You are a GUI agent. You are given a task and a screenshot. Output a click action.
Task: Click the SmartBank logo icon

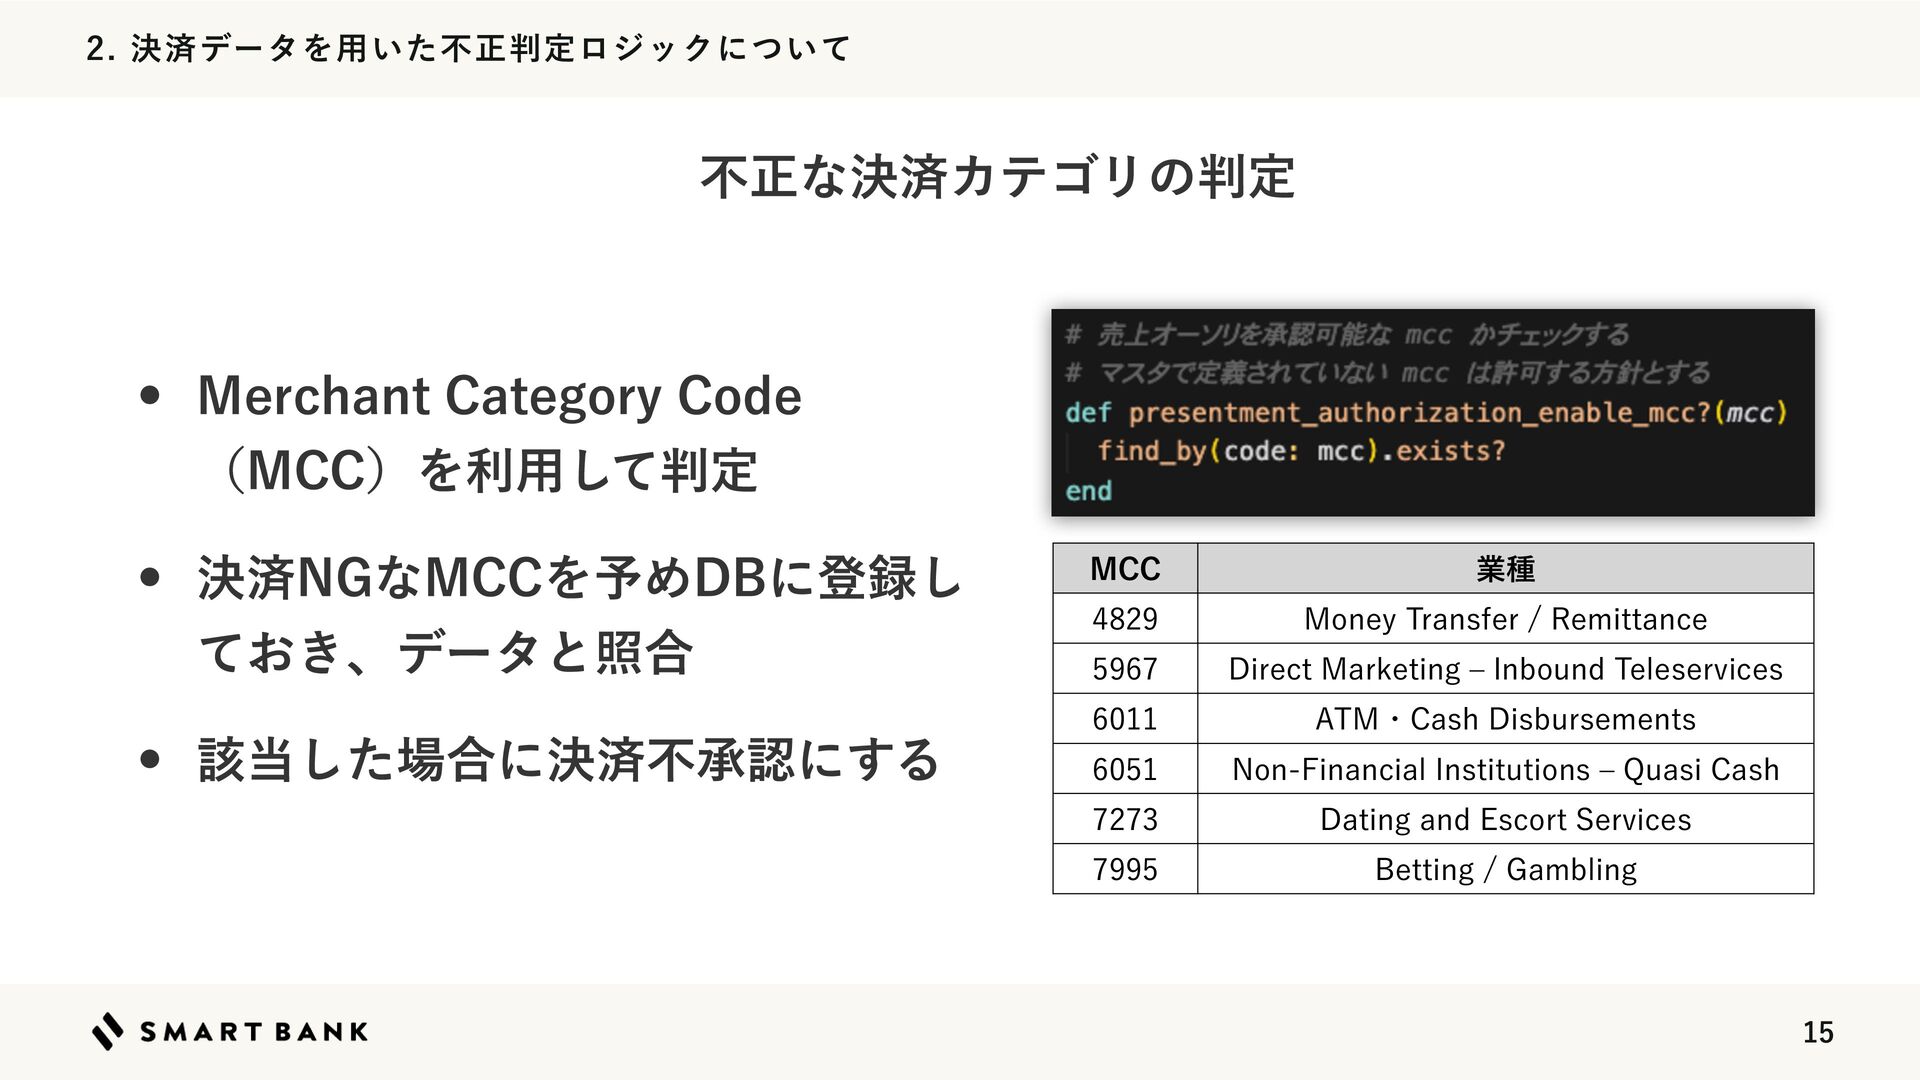(108, 1031)
